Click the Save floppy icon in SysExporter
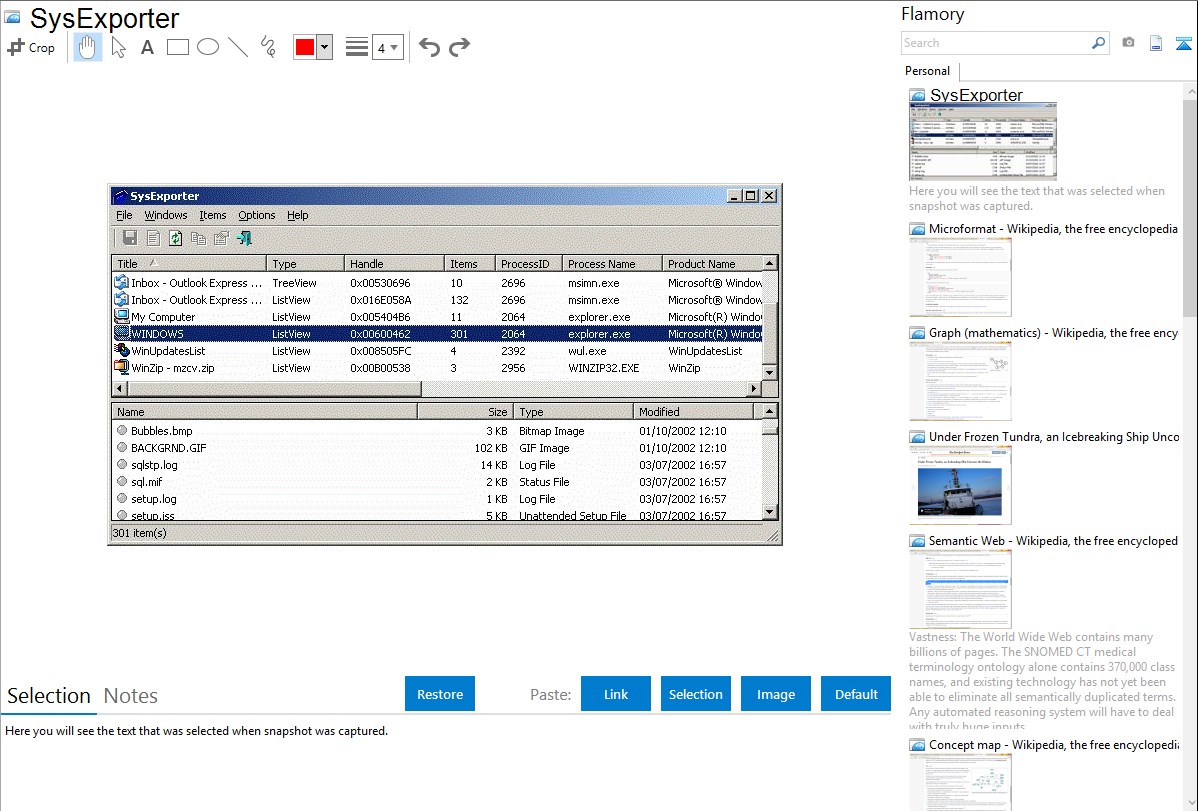Screen dimensions: 1198x811 [130, 238]
